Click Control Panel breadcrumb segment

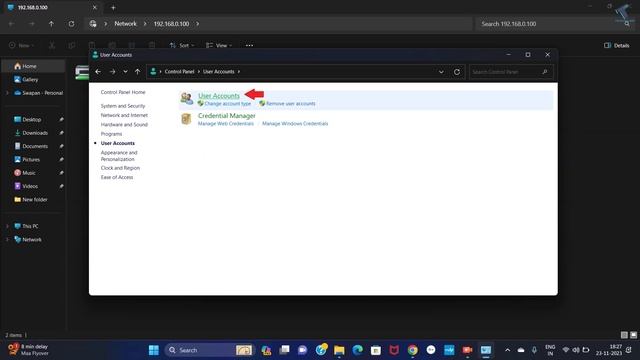179,72
